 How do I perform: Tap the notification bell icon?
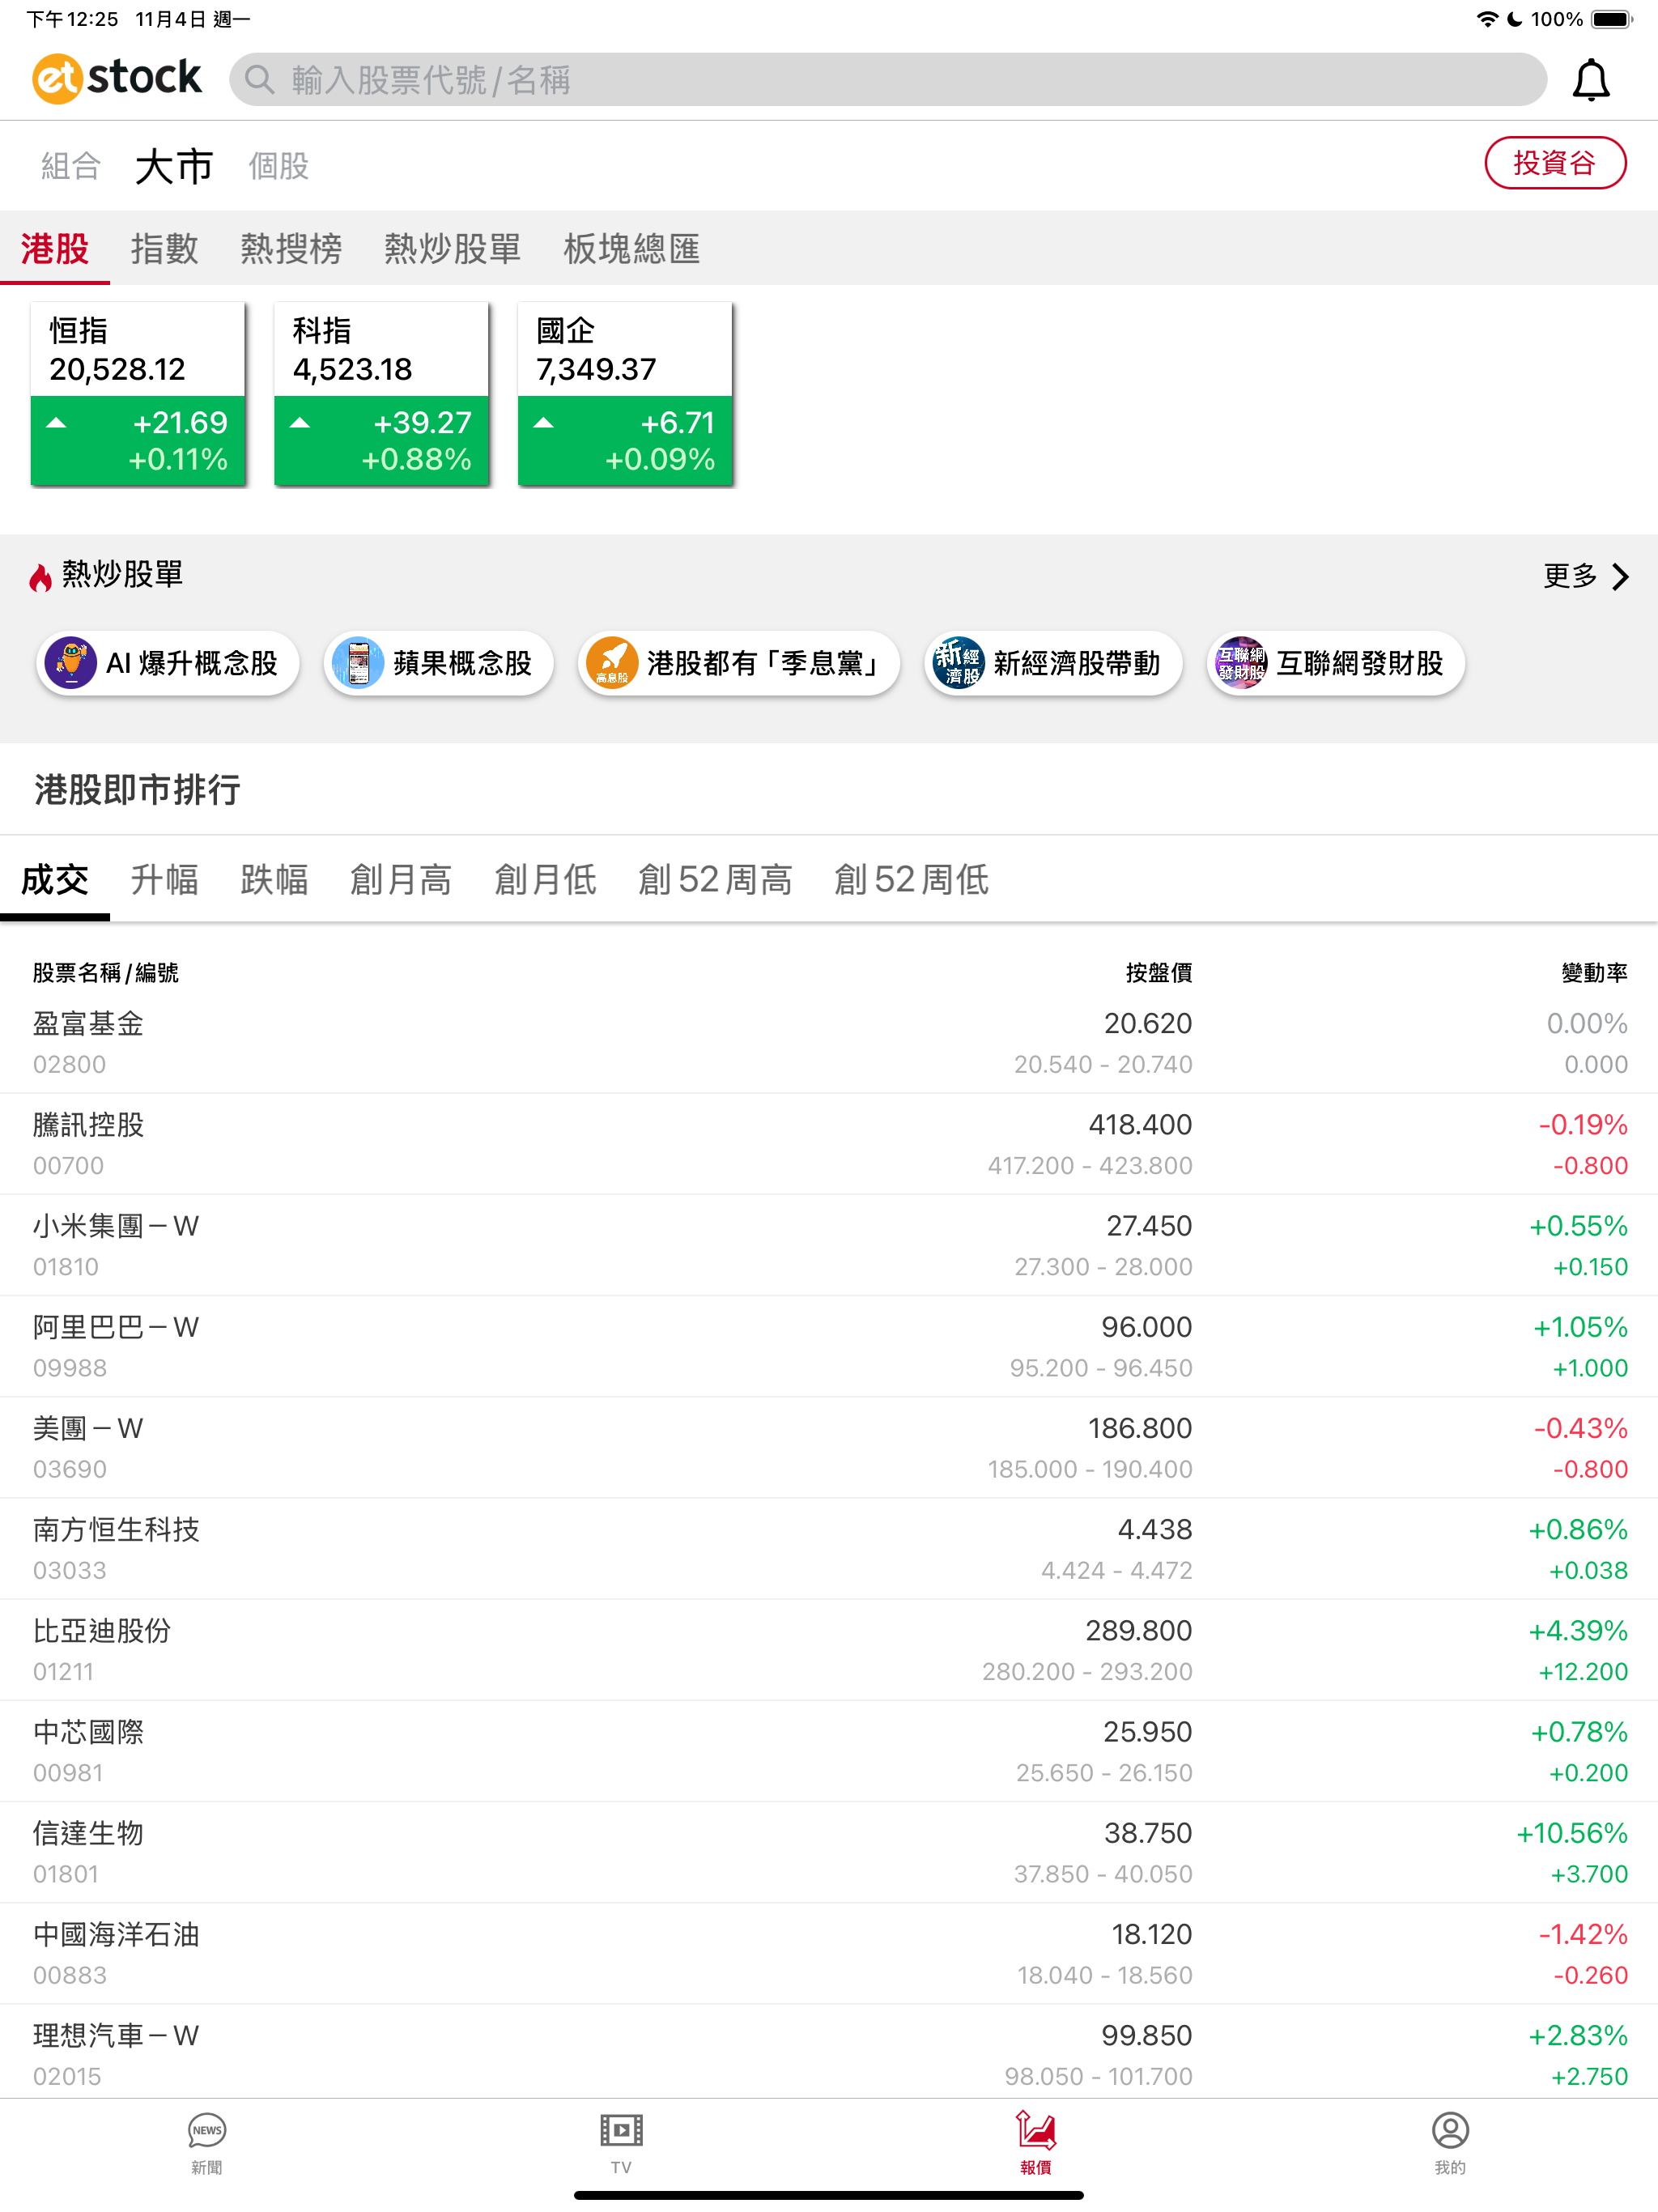click(x=1590, y=80)
